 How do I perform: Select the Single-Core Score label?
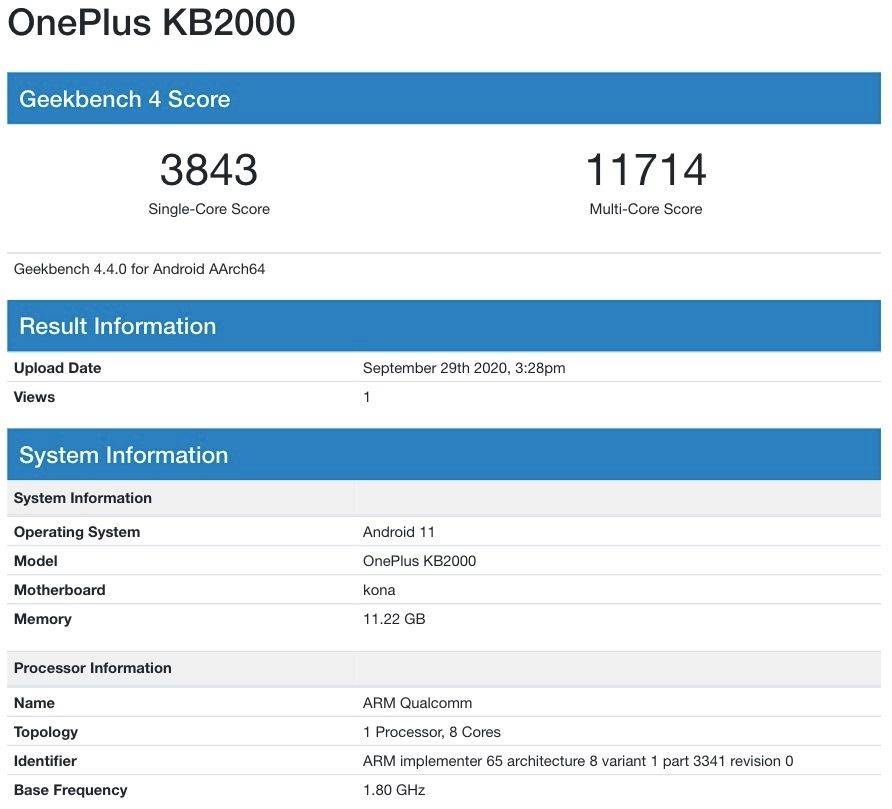[x=209, y=208]
